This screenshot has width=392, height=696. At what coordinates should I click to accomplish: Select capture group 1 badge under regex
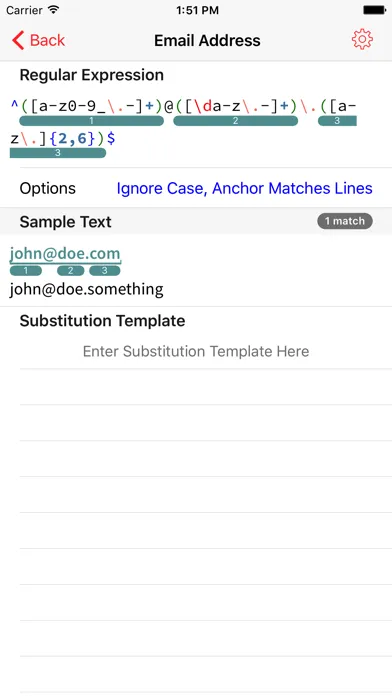click(x=91, y=121)
